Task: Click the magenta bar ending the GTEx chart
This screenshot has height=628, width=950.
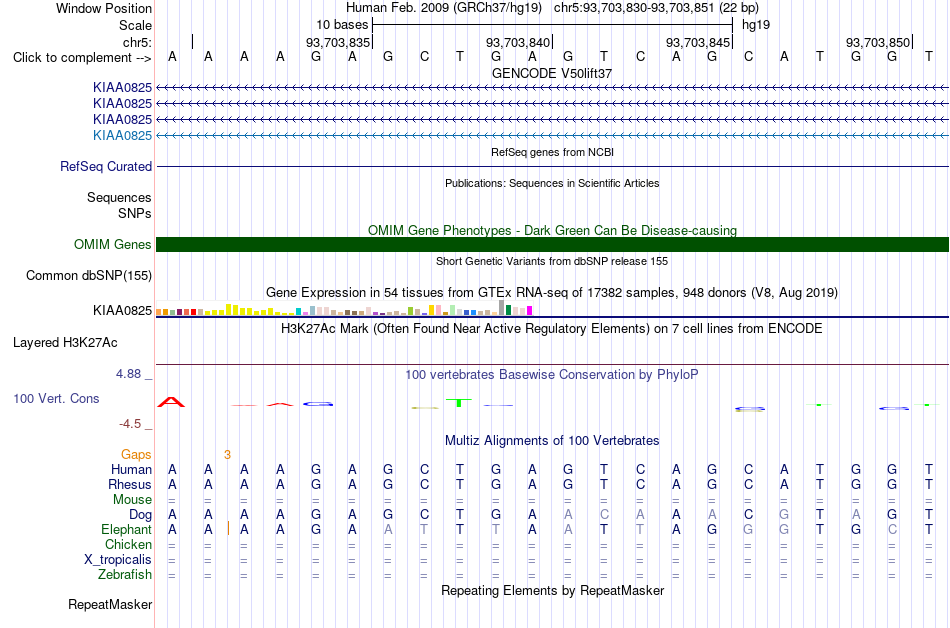Action: point(530,311)
